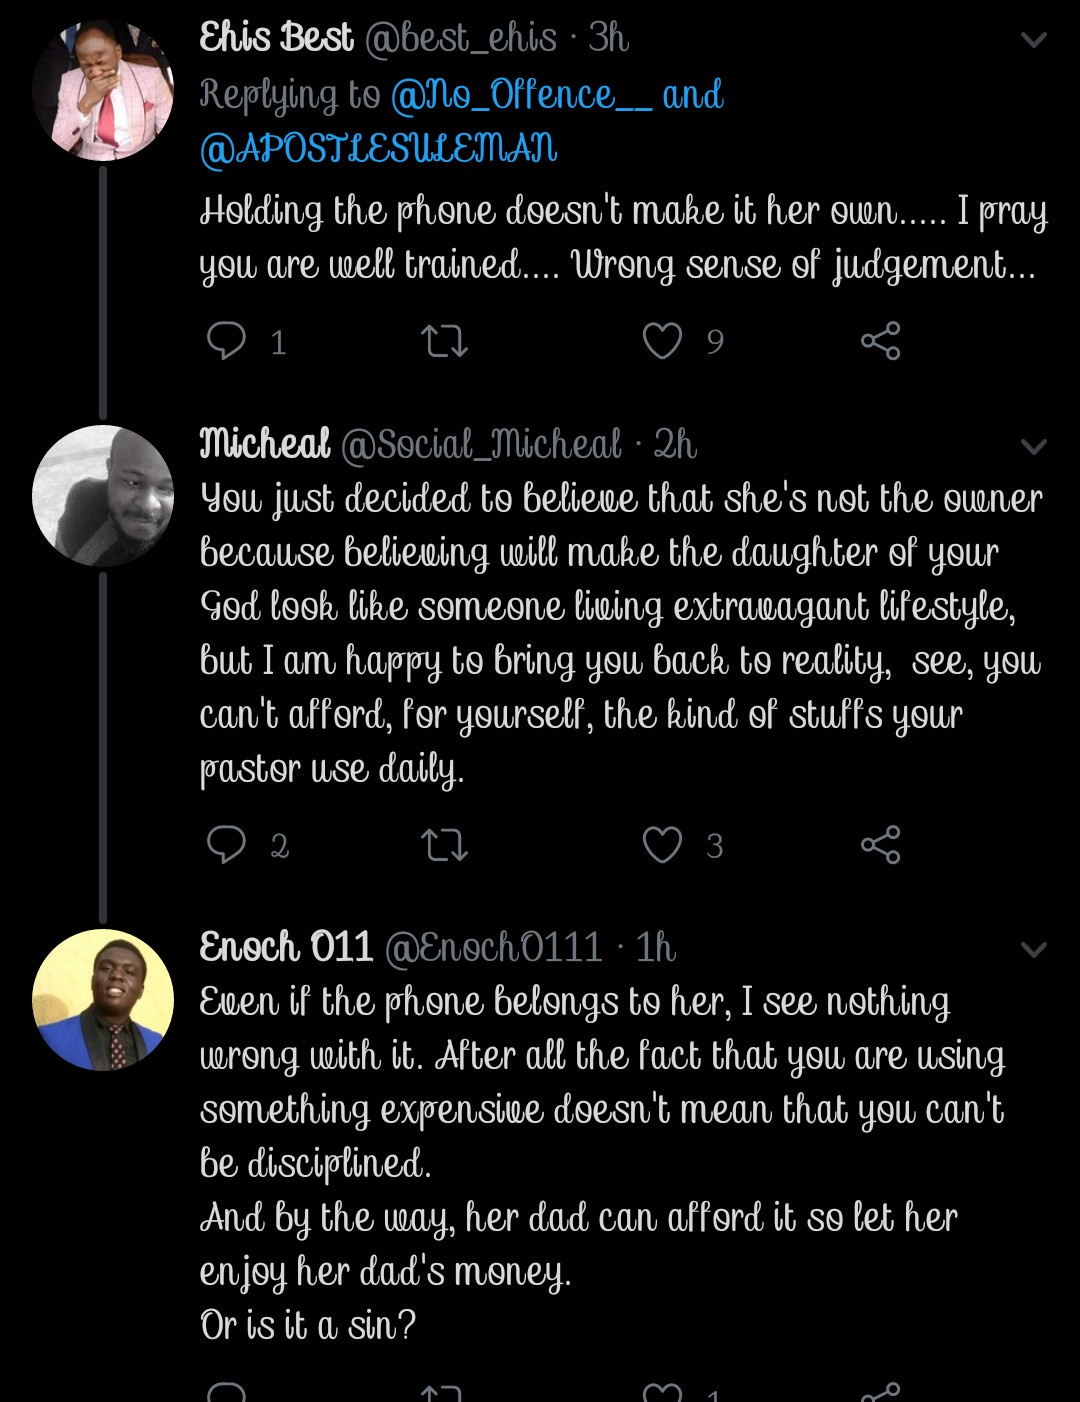This screenshot has width=1080, height=1402.
Task: Like Micheal's tweet
Action: tap(662, 845)
